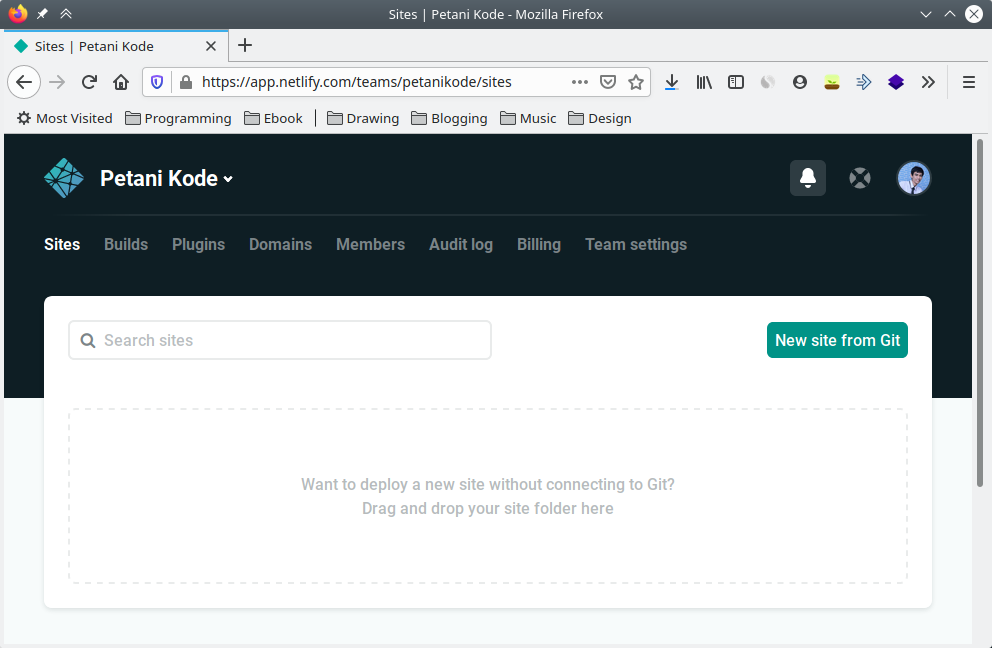Open the user avatar menu
The image size is (992, 648).
coord(913,177)
